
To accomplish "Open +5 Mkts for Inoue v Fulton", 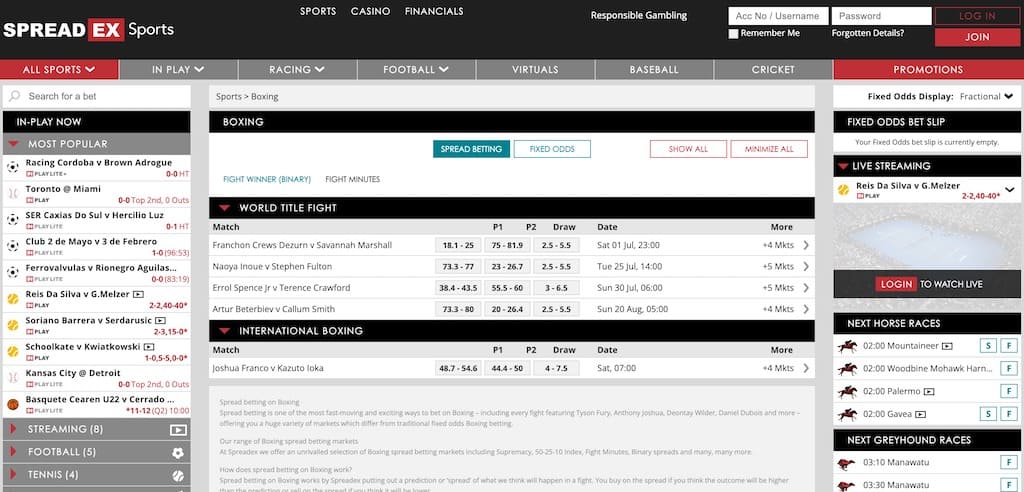I will click(785, 267).
